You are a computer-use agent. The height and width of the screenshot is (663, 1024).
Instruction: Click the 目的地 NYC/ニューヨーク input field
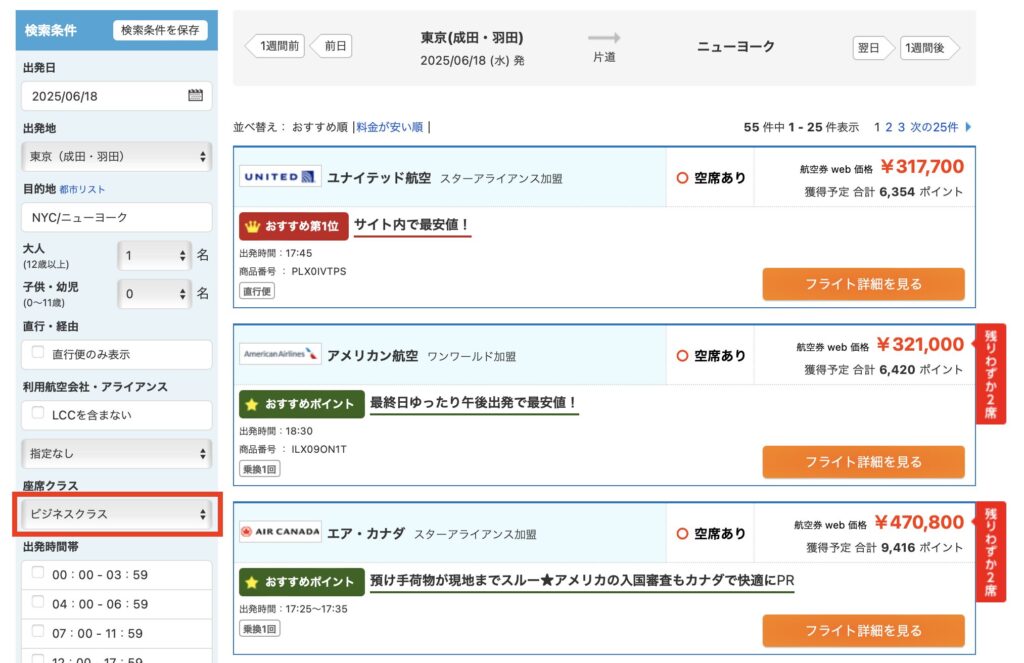tap(117, 218)
